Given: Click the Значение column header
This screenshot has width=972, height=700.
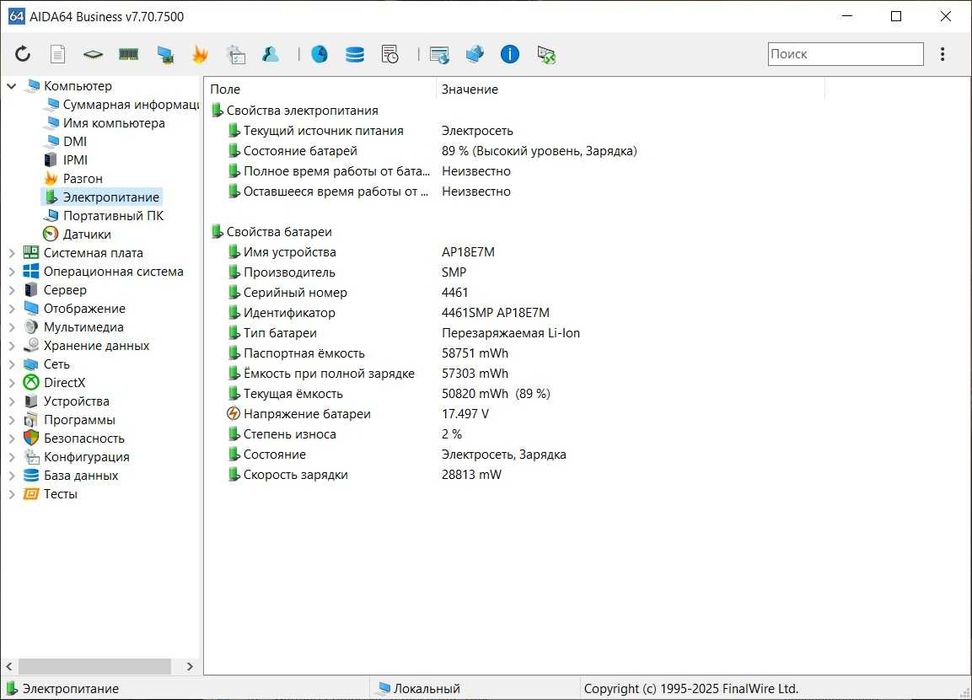Looking at the screenshot, I should coord(630,89).
